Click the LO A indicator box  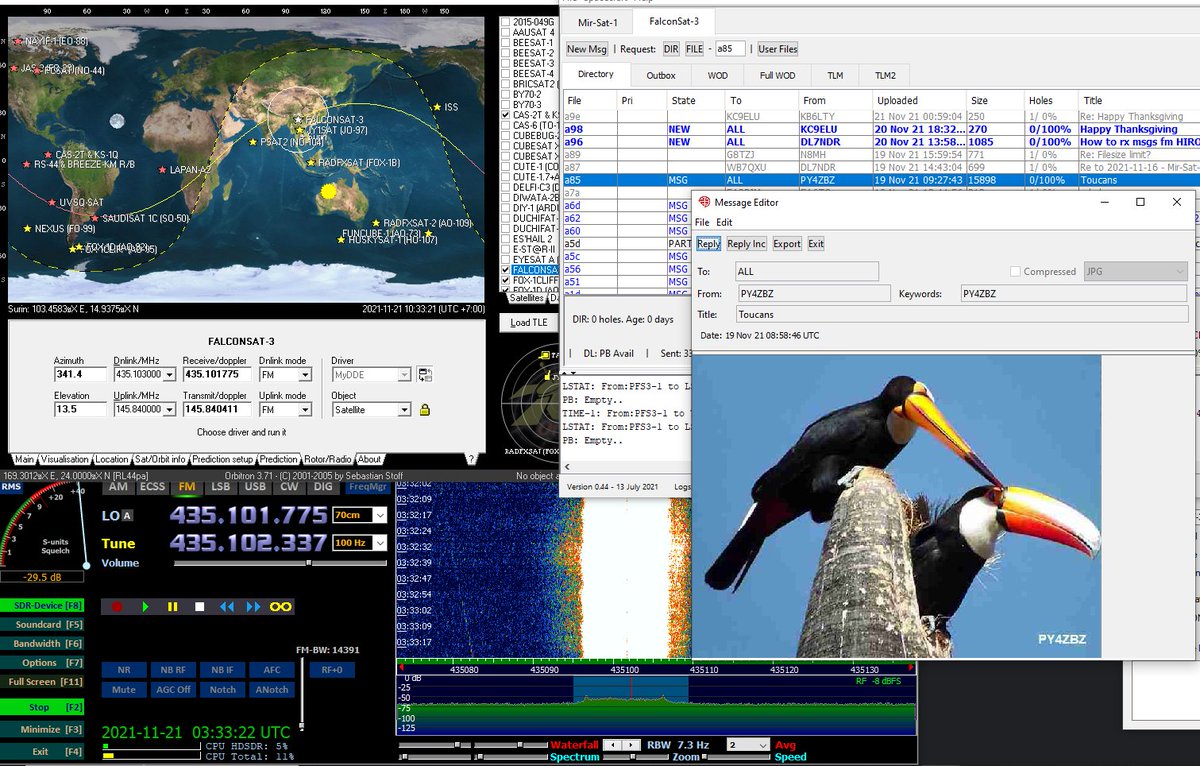coord(127,516)
